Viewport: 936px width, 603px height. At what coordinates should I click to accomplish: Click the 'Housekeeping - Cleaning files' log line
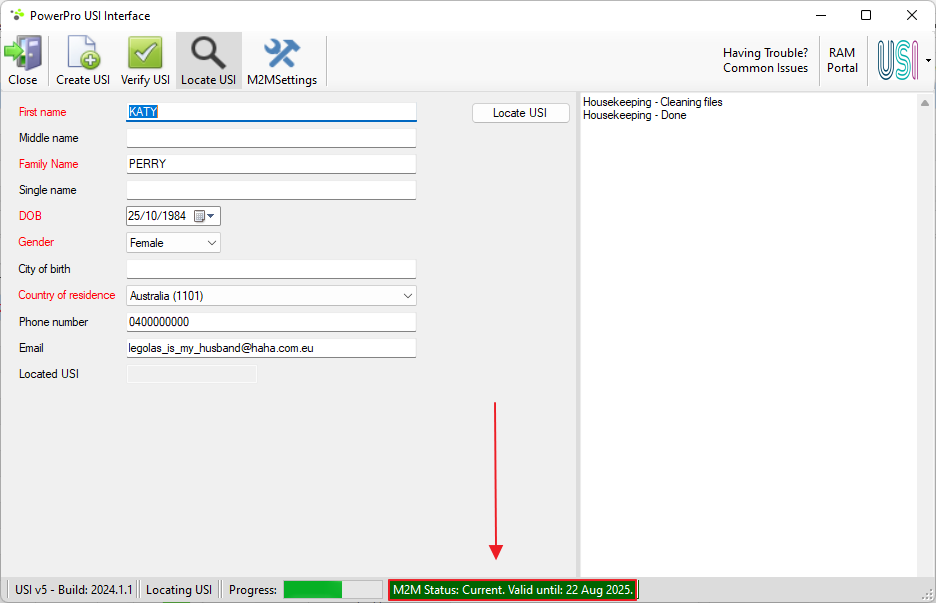point(652,102)
